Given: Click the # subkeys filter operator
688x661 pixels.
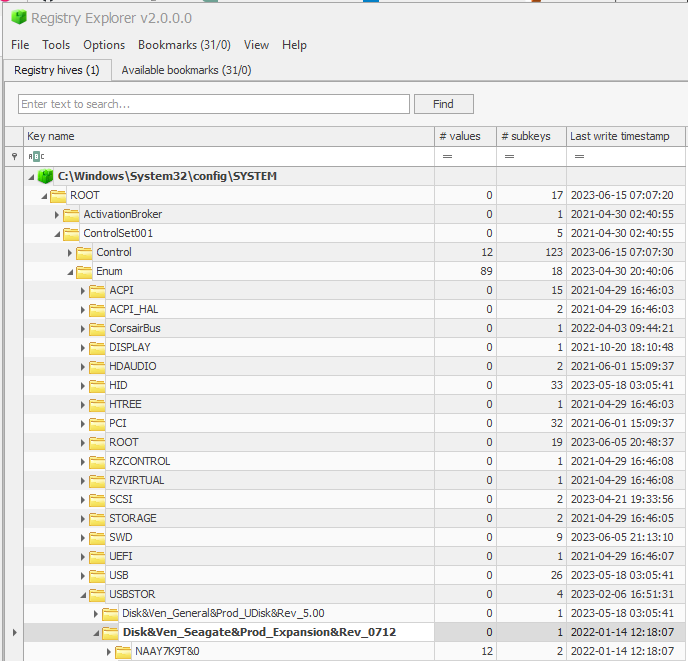Looking at the screenshot, I should pyautogui.click(x=509, y=156).
